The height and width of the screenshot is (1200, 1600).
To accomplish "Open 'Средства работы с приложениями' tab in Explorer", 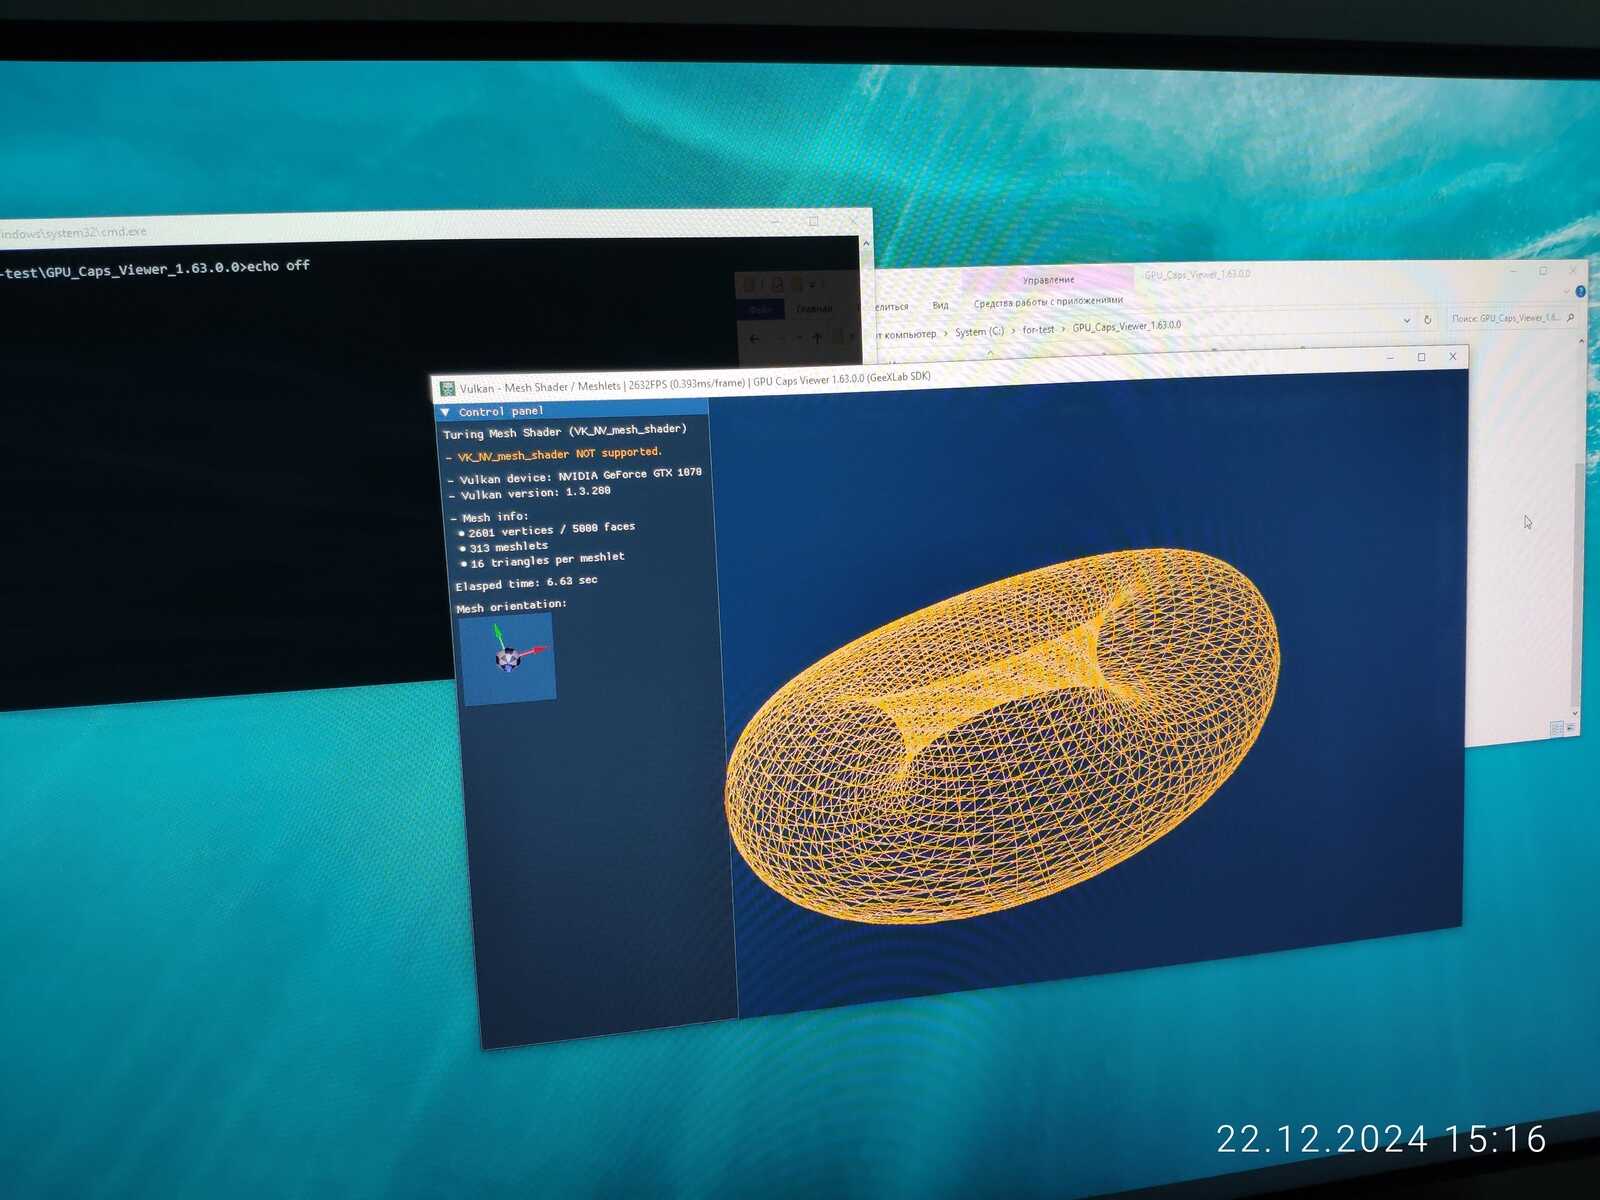I will [1048, 301].
